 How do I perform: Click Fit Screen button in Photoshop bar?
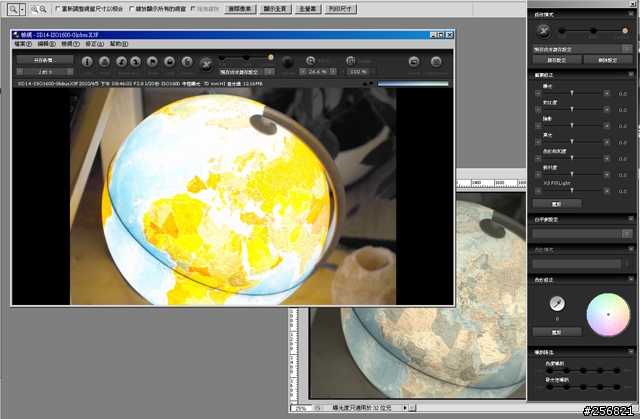coord(275,9)
